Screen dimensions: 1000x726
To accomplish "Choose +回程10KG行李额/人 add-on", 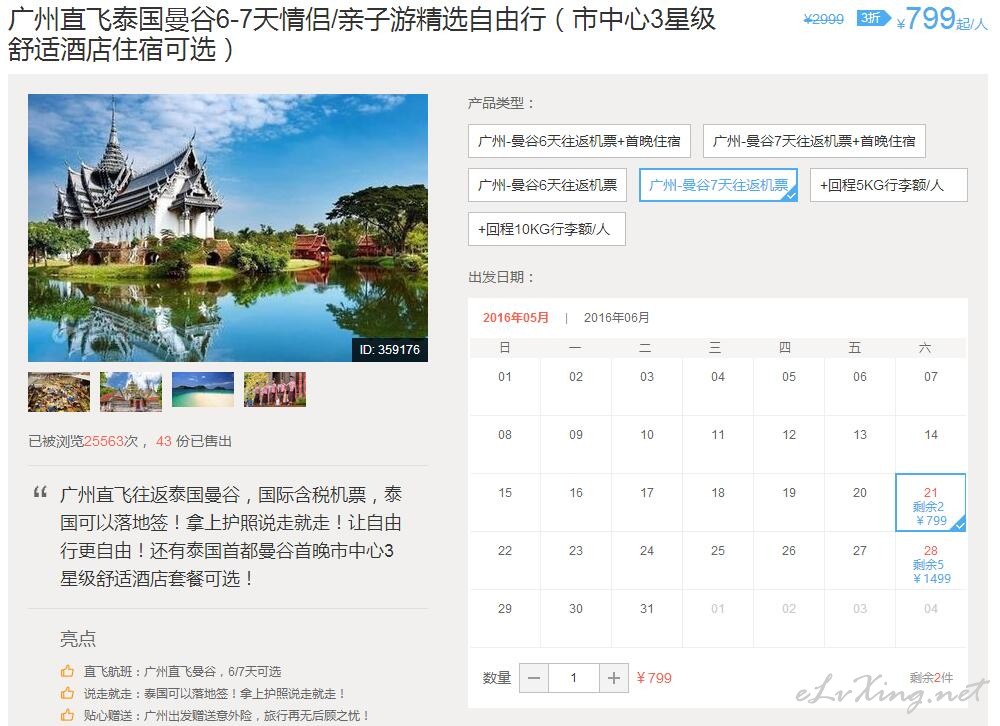I will [547, 229].
